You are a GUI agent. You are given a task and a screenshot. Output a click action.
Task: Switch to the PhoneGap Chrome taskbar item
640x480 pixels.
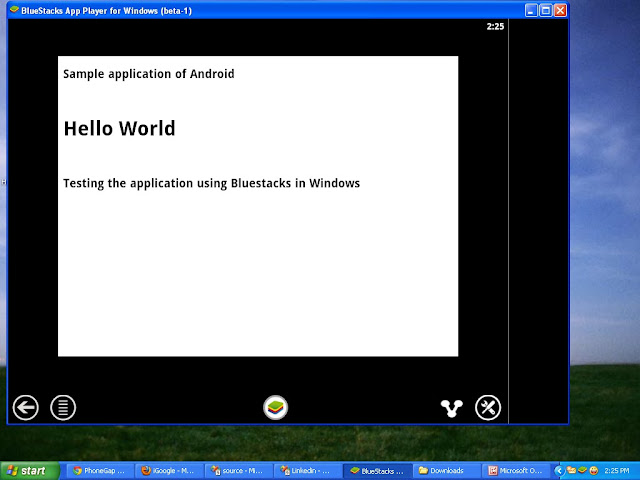click(x=100, y=471)
